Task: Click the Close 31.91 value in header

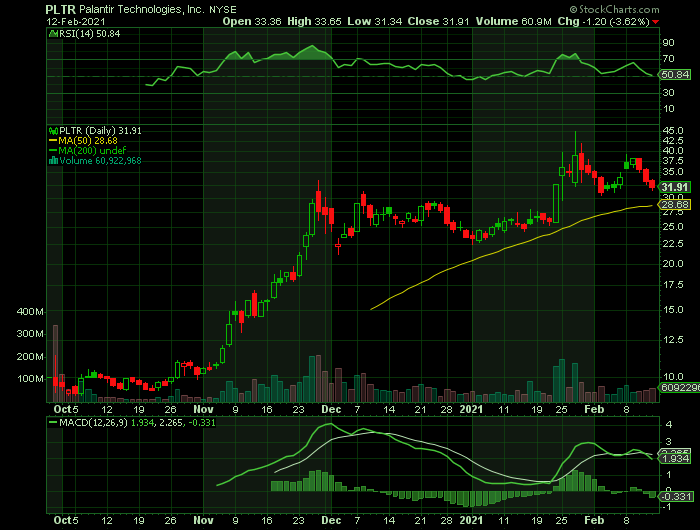Action: 438,21
